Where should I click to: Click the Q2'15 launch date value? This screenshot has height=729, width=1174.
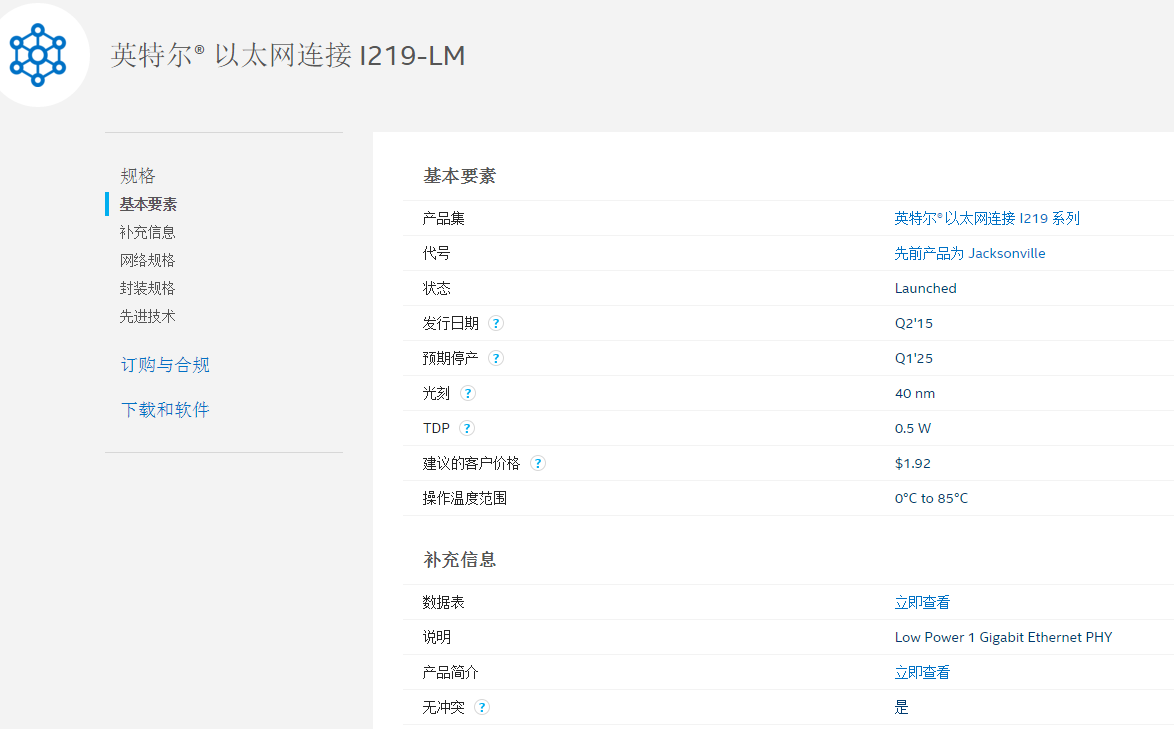click(913, 323)
